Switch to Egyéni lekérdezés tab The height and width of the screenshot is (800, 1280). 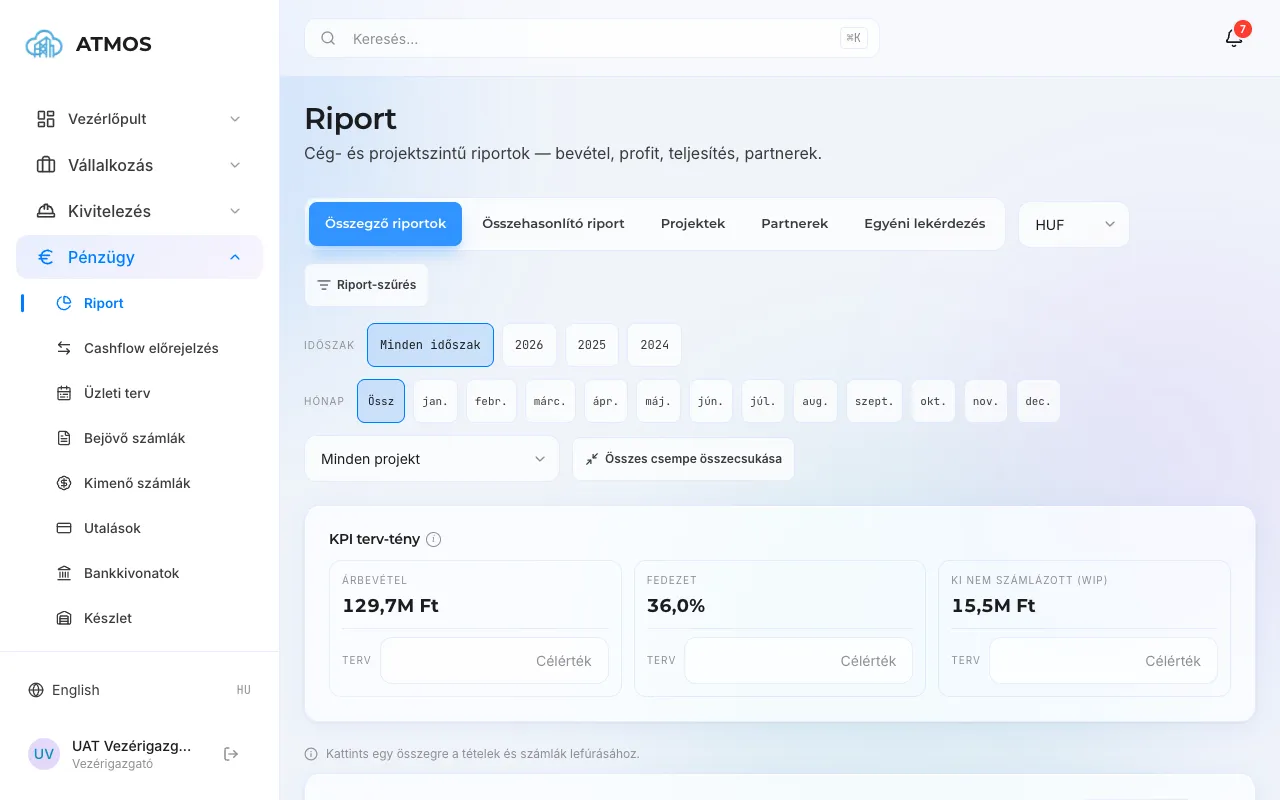pos(925,224)
